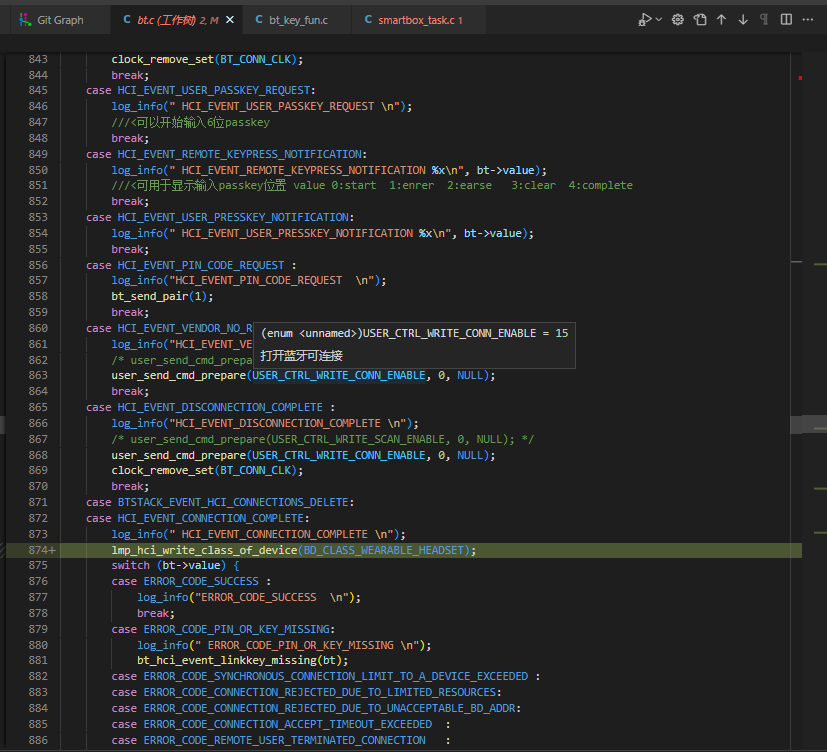
Task: Click line number 874 in the gutter
Action: point(38,550)
